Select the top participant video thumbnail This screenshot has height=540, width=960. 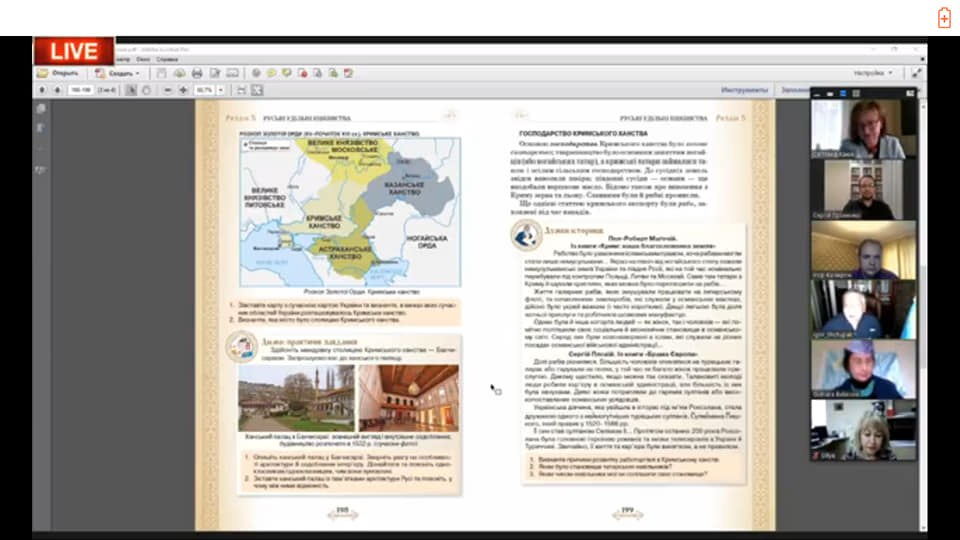(863, 129)
